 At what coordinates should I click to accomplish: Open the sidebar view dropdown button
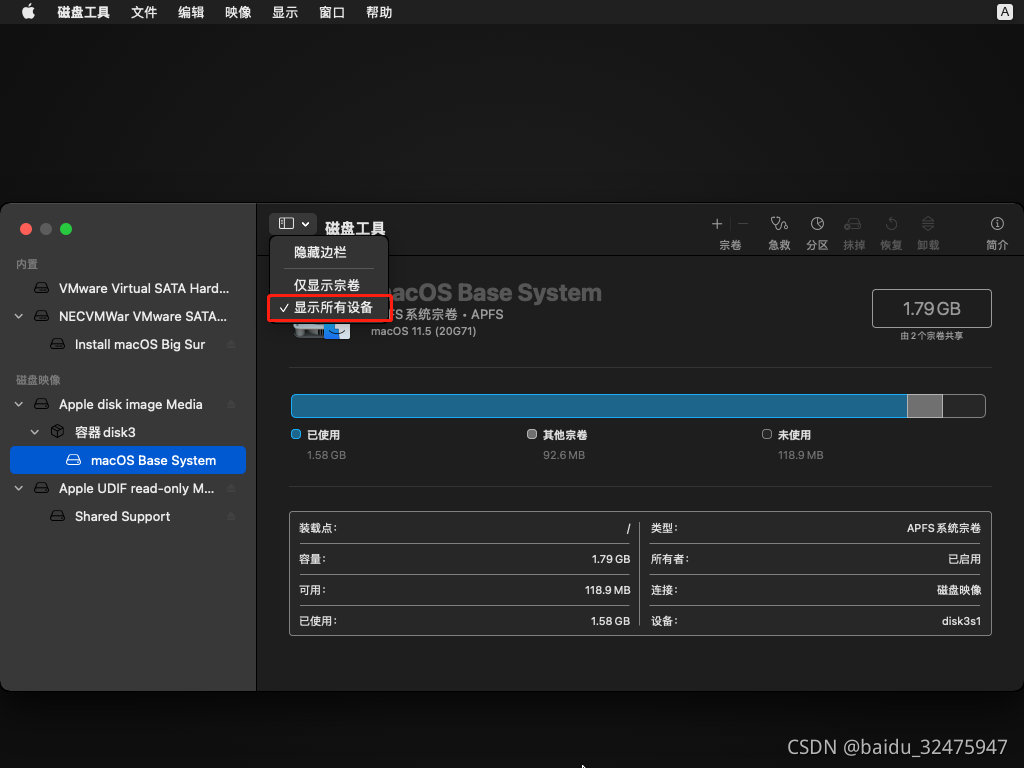point(292,224)
